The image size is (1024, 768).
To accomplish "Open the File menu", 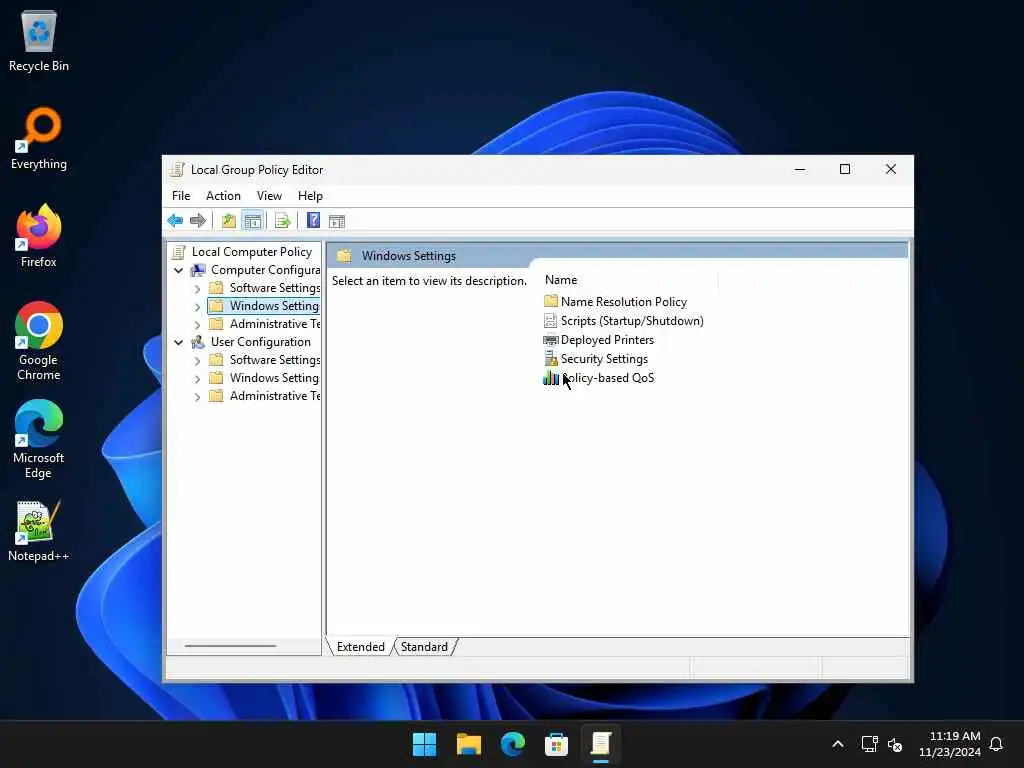I will tap(181, 196).
